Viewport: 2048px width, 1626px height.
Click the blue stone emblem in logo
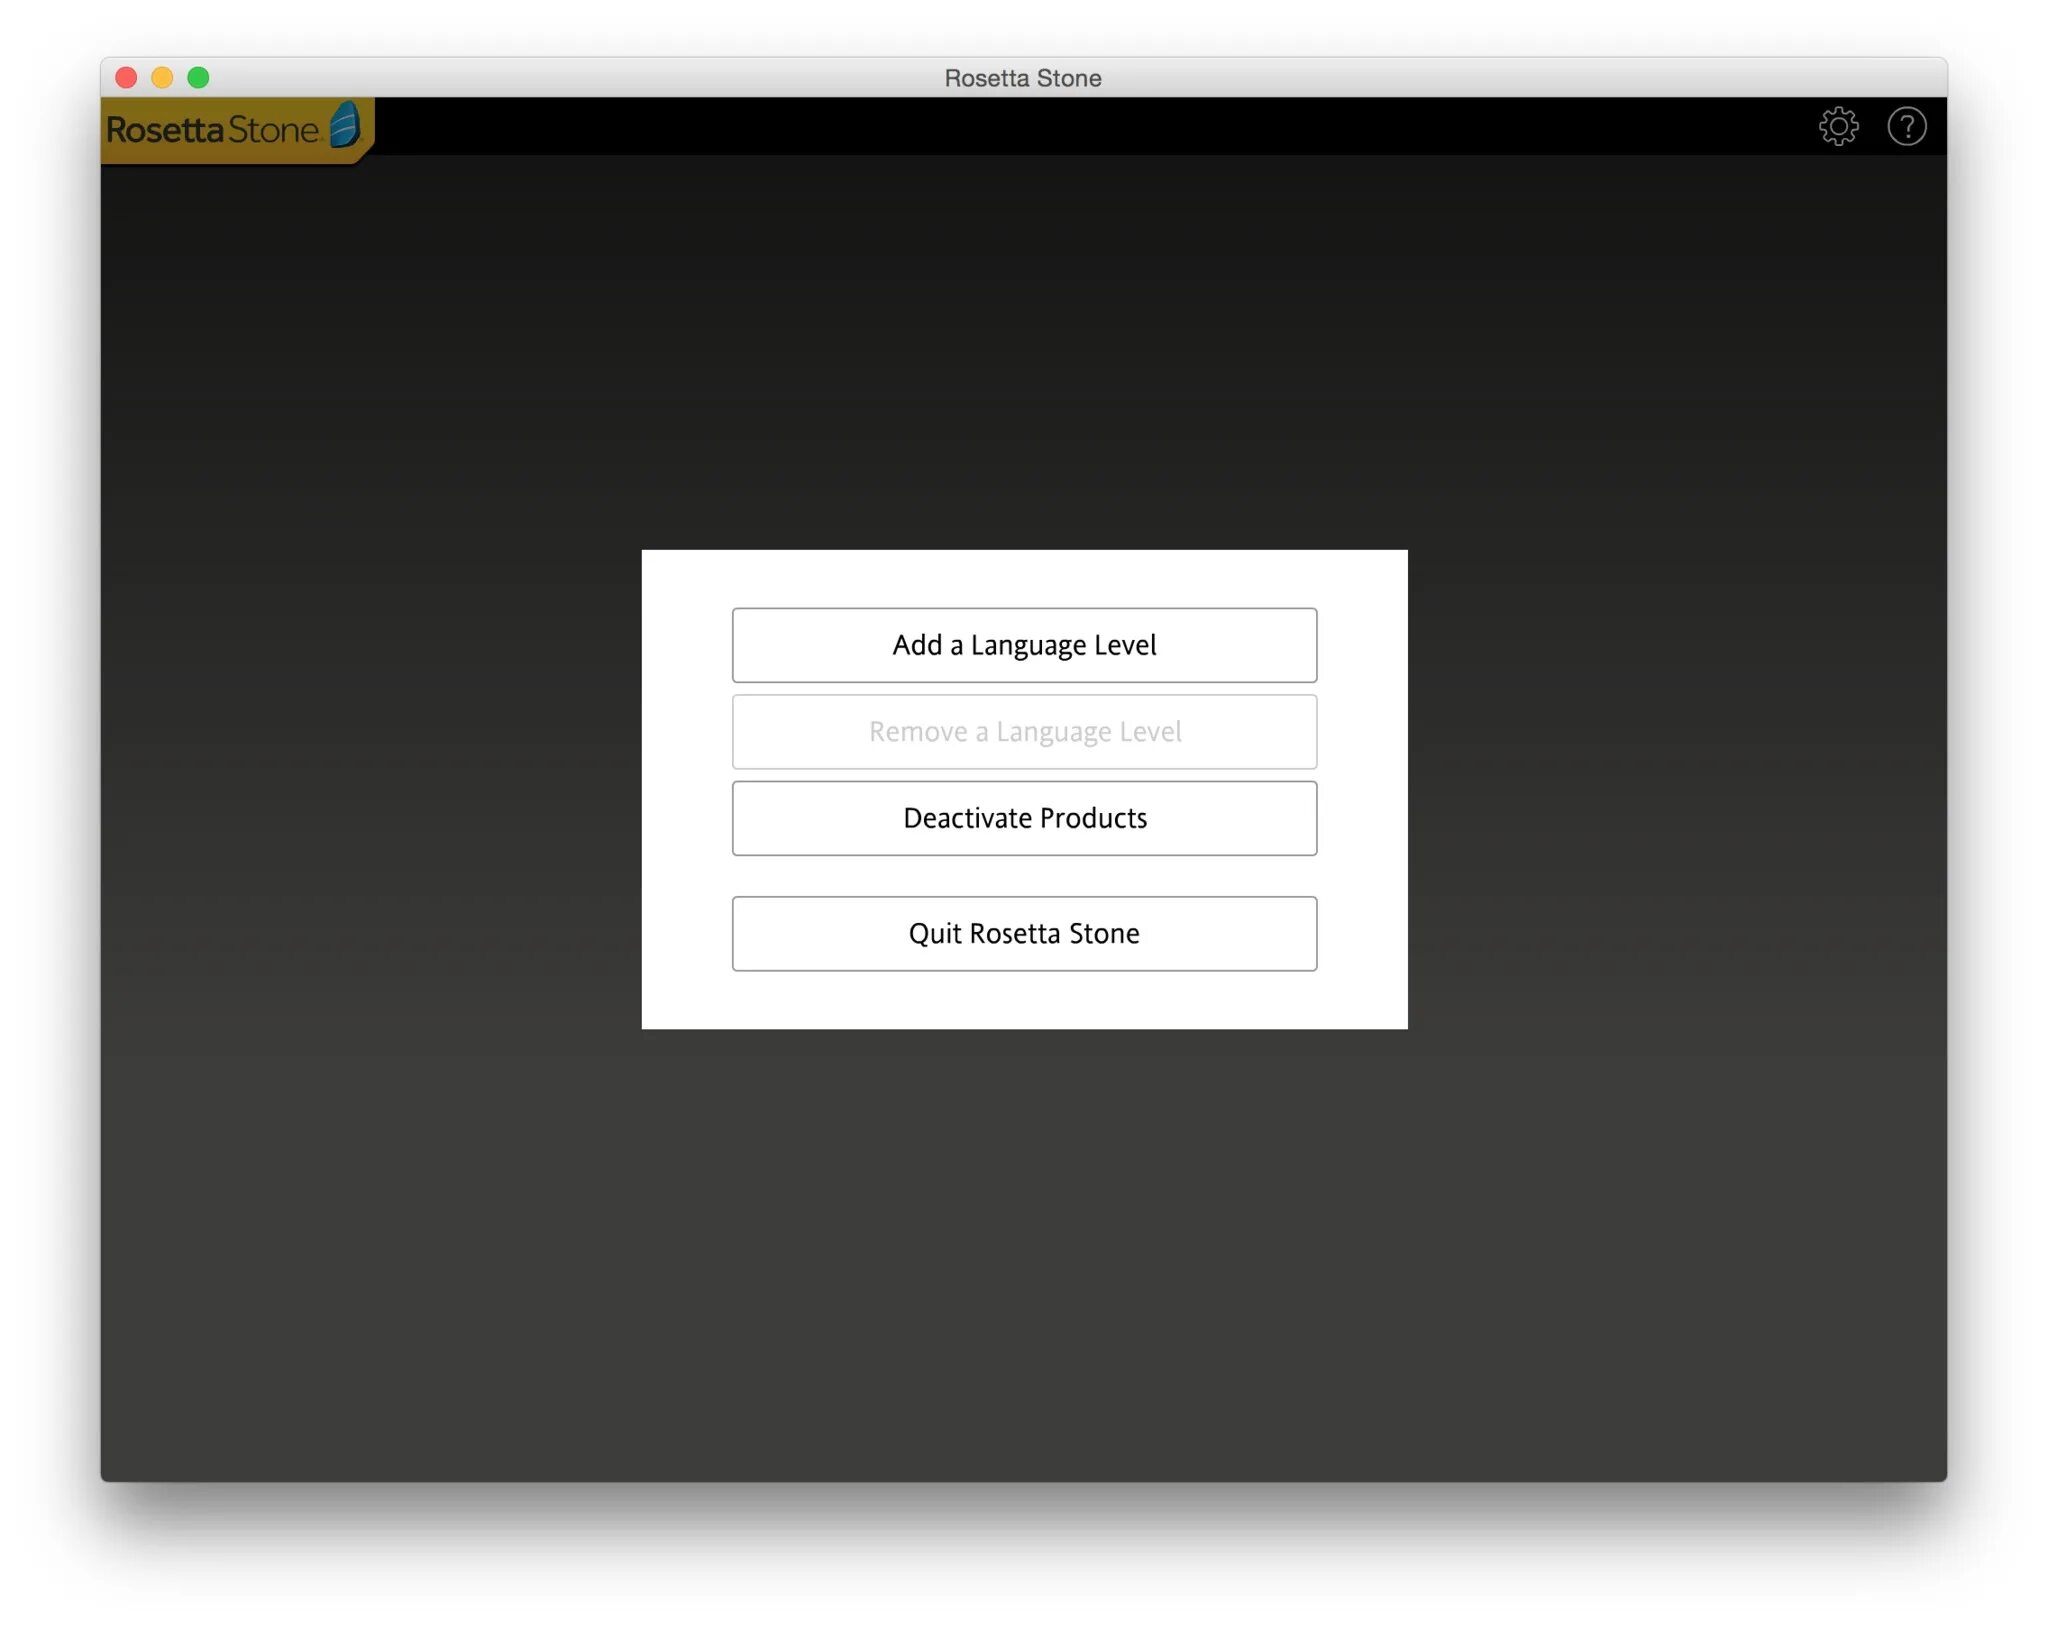tap(345, 125)
